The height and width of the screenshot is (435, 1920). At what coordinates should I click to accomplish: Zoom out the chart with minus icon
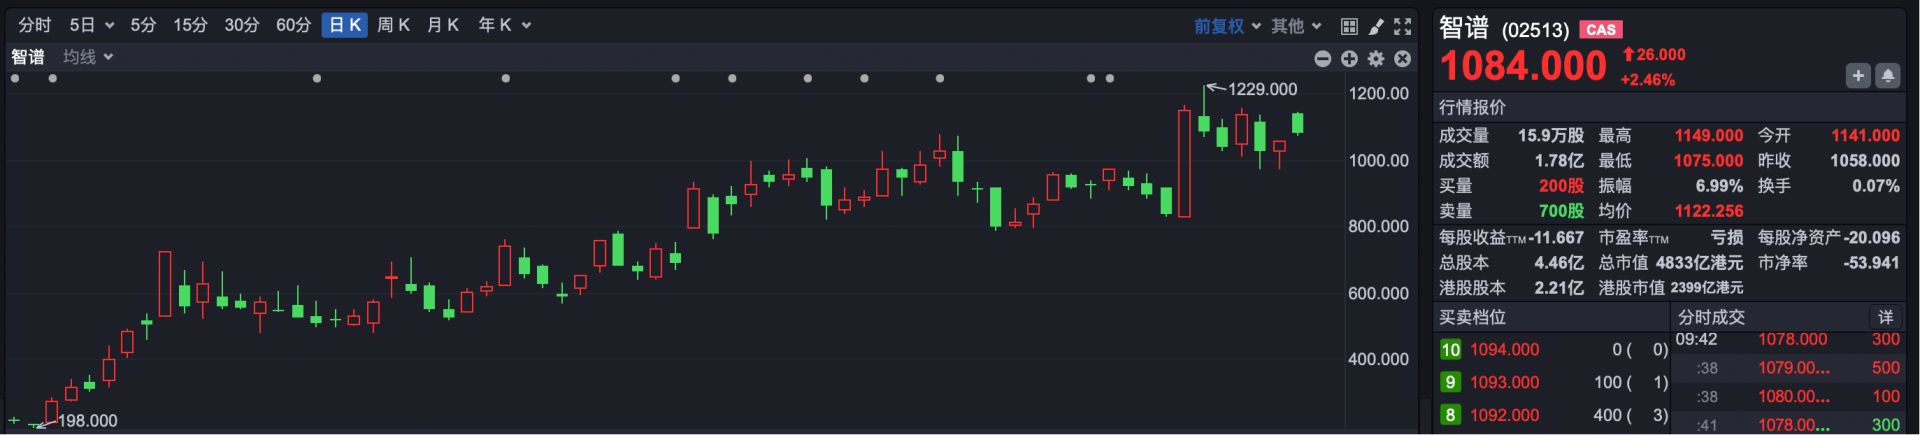pyautogui.click(x=1323, y=59)
